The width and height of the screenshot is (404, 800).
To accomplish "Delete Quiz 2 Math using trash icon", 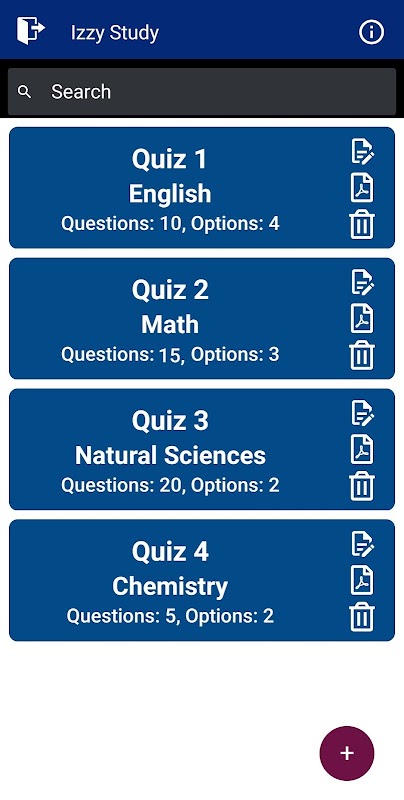I will [362, 355].
